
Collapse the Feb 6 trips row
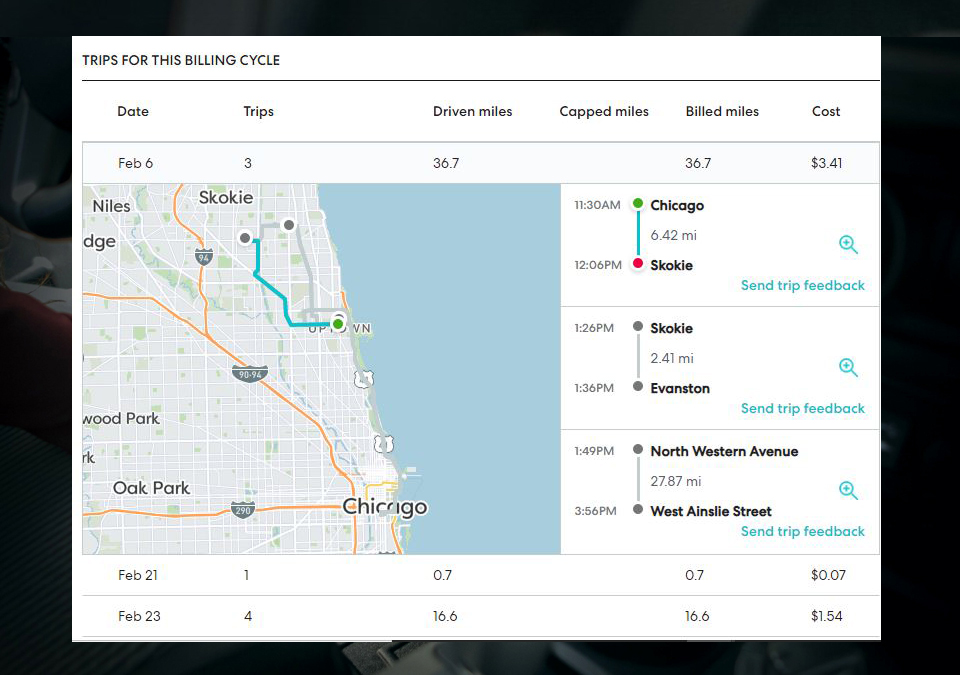(481, 163)
